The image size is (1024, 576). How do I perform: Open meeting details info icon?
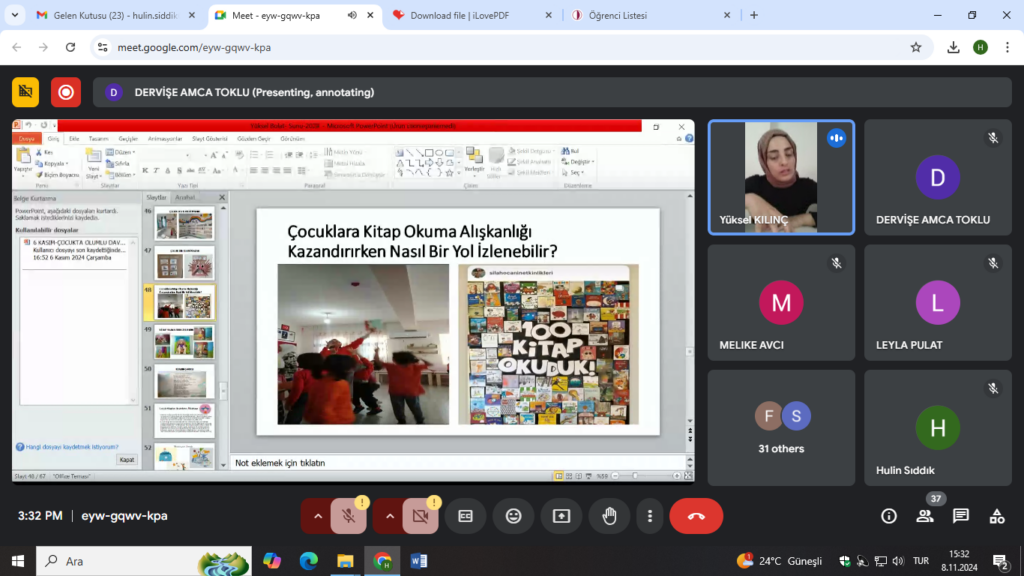tap(888, 516)
